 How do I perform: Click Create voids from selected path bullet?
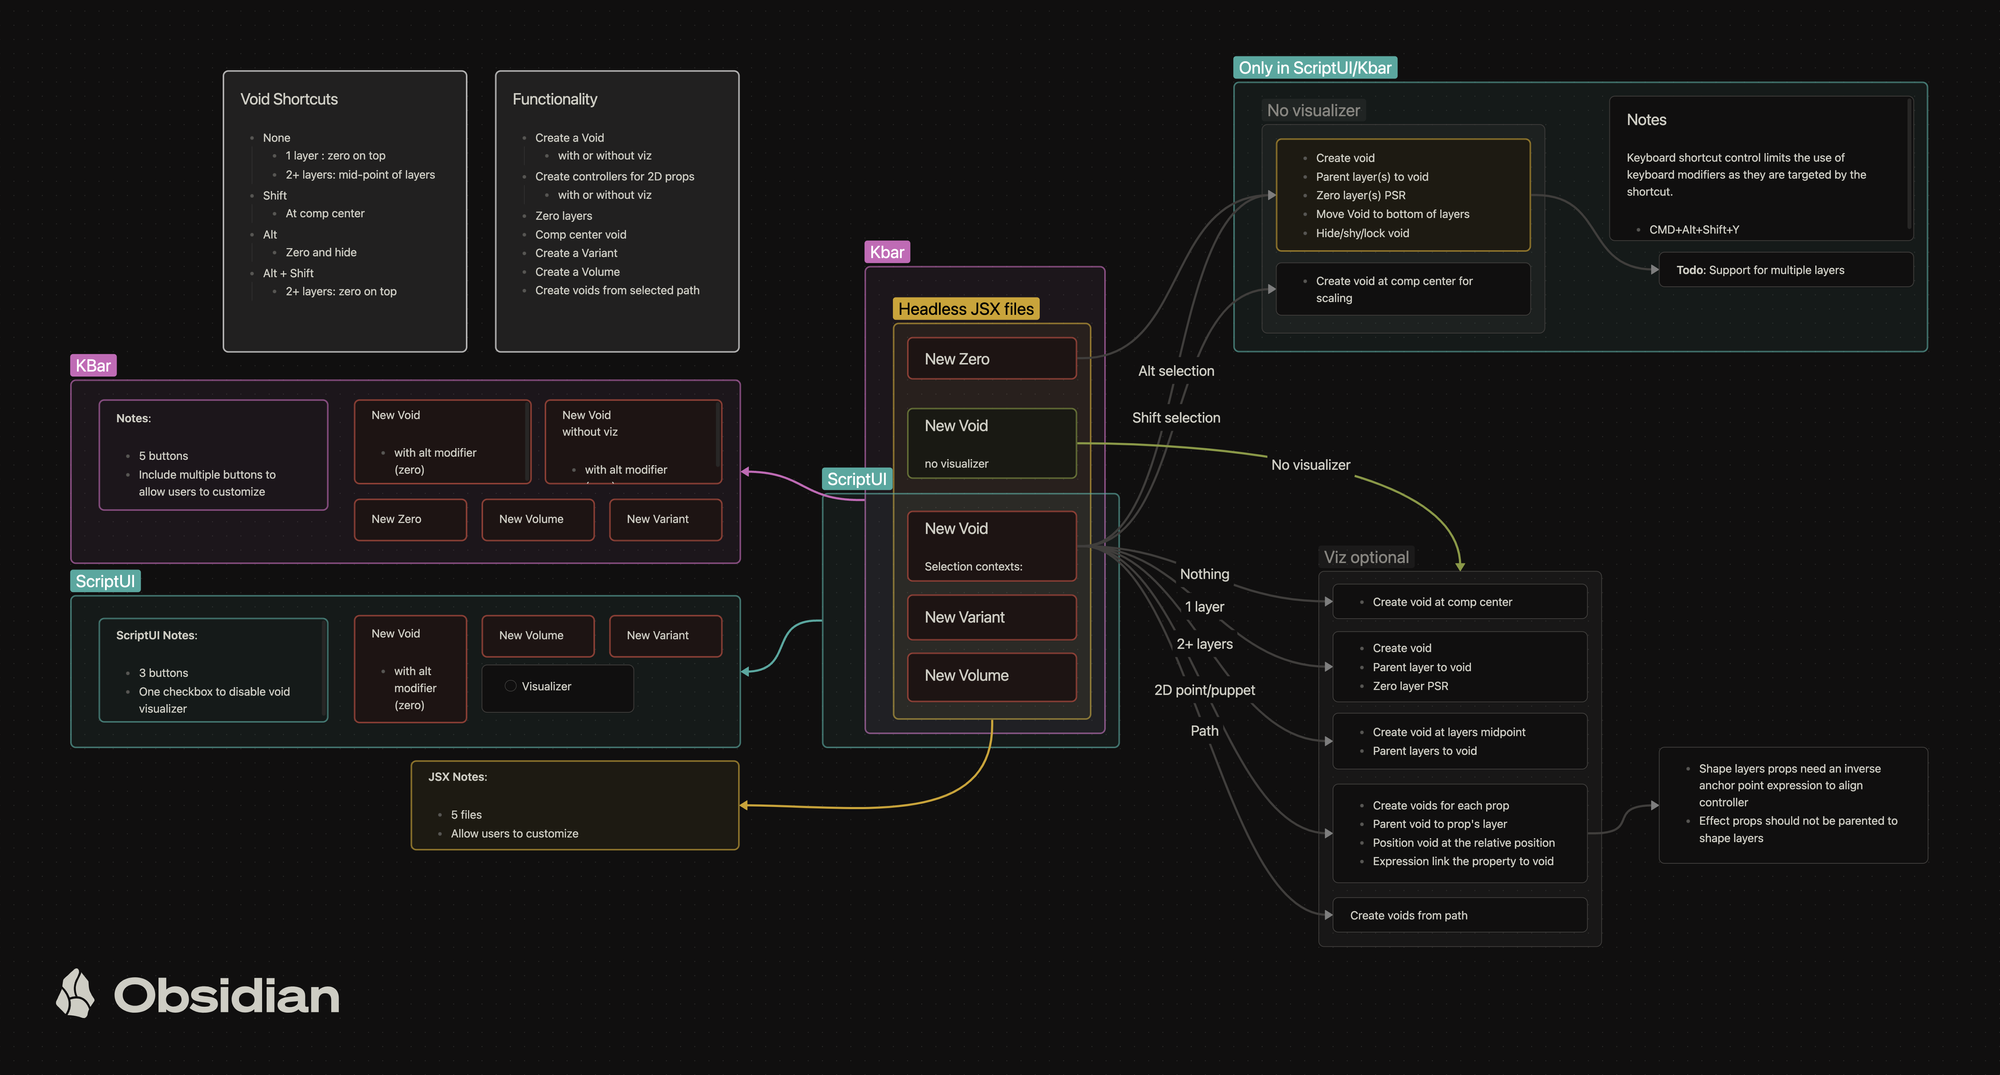point(617,291)
